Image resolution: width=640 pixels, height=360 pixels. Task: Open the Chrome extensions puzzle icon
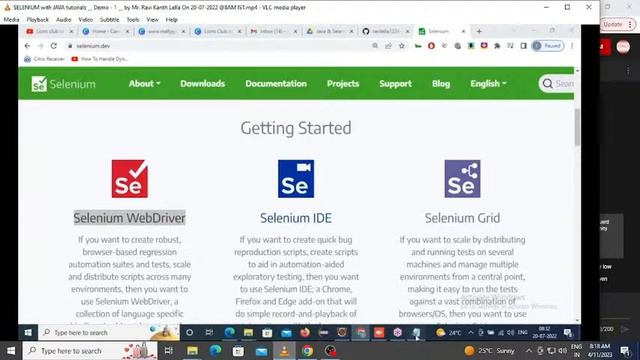tap(497, 46)
